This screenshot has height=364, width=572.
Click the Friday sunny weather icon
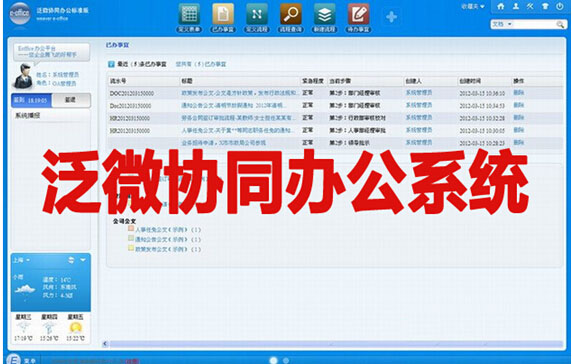click(x=76, y=328)
